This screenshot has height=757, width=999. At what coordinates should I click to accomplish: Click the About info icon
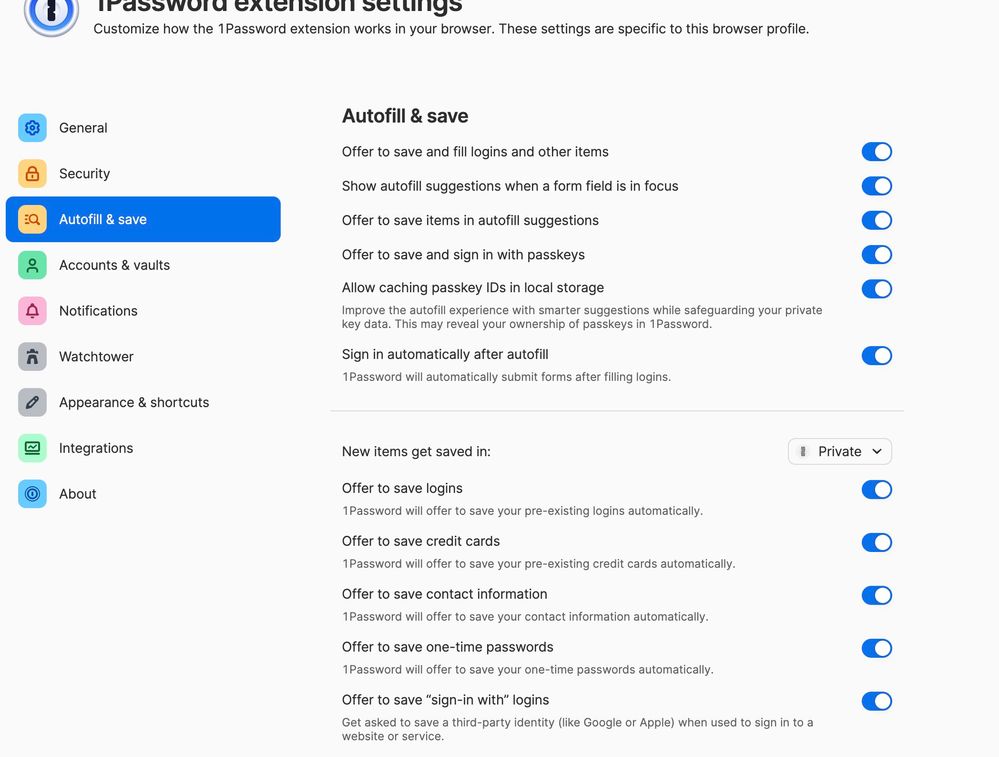coord(32,494)
